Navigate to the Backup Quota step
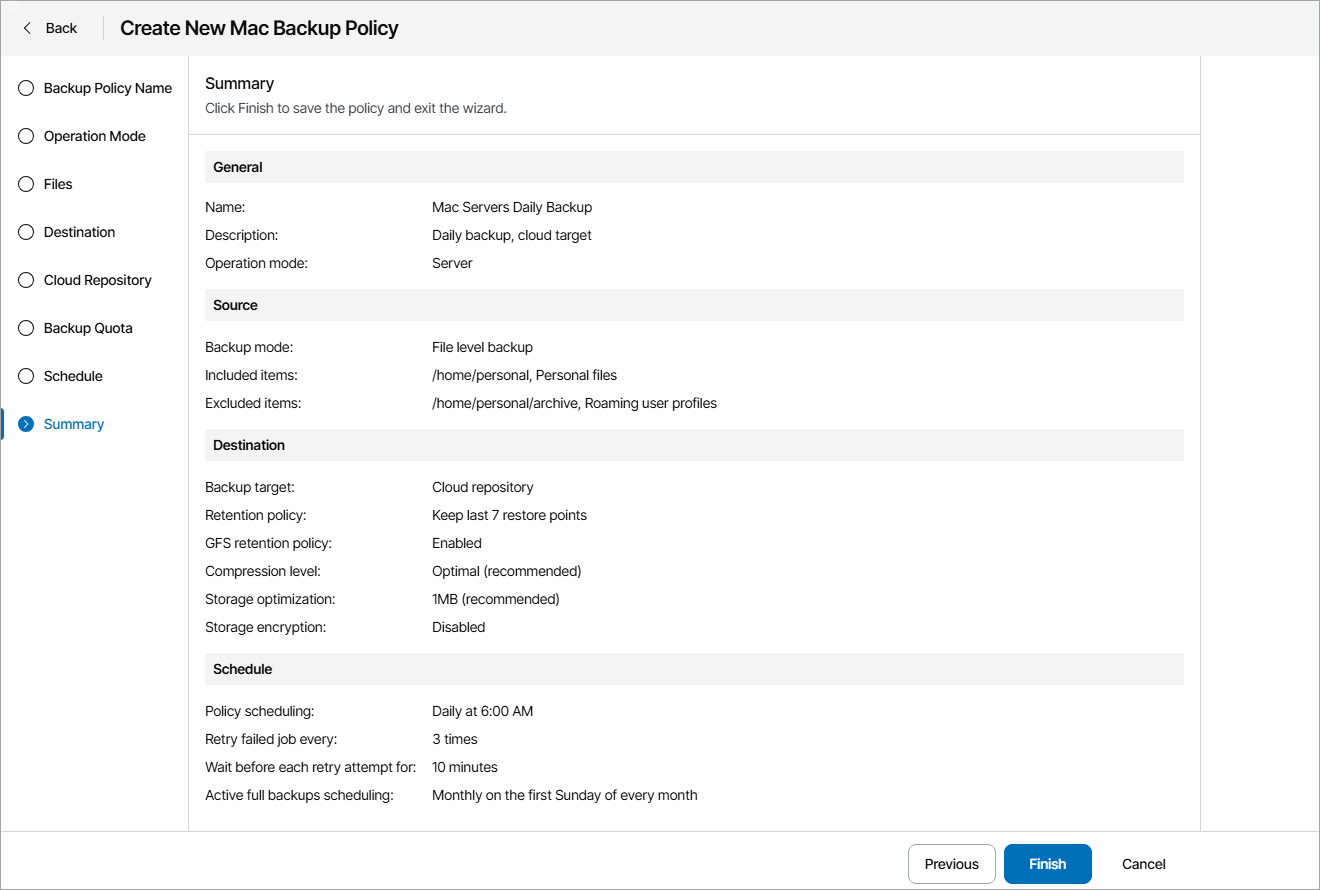 click(x=88, y=328)
